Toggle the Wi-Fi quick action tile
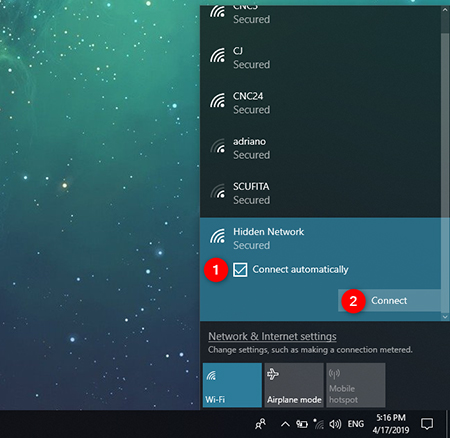450x438 pixels. [x=232, y=385]
